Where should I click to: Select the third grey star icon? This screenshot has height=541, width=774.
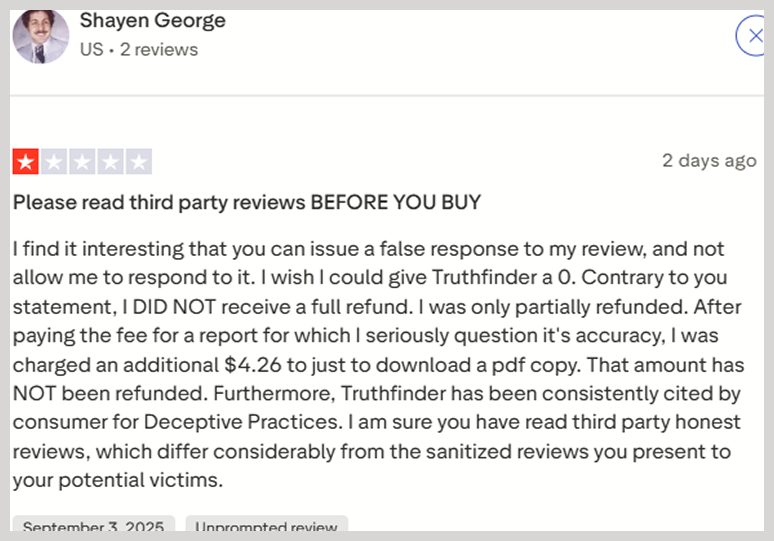pos(82,161)
